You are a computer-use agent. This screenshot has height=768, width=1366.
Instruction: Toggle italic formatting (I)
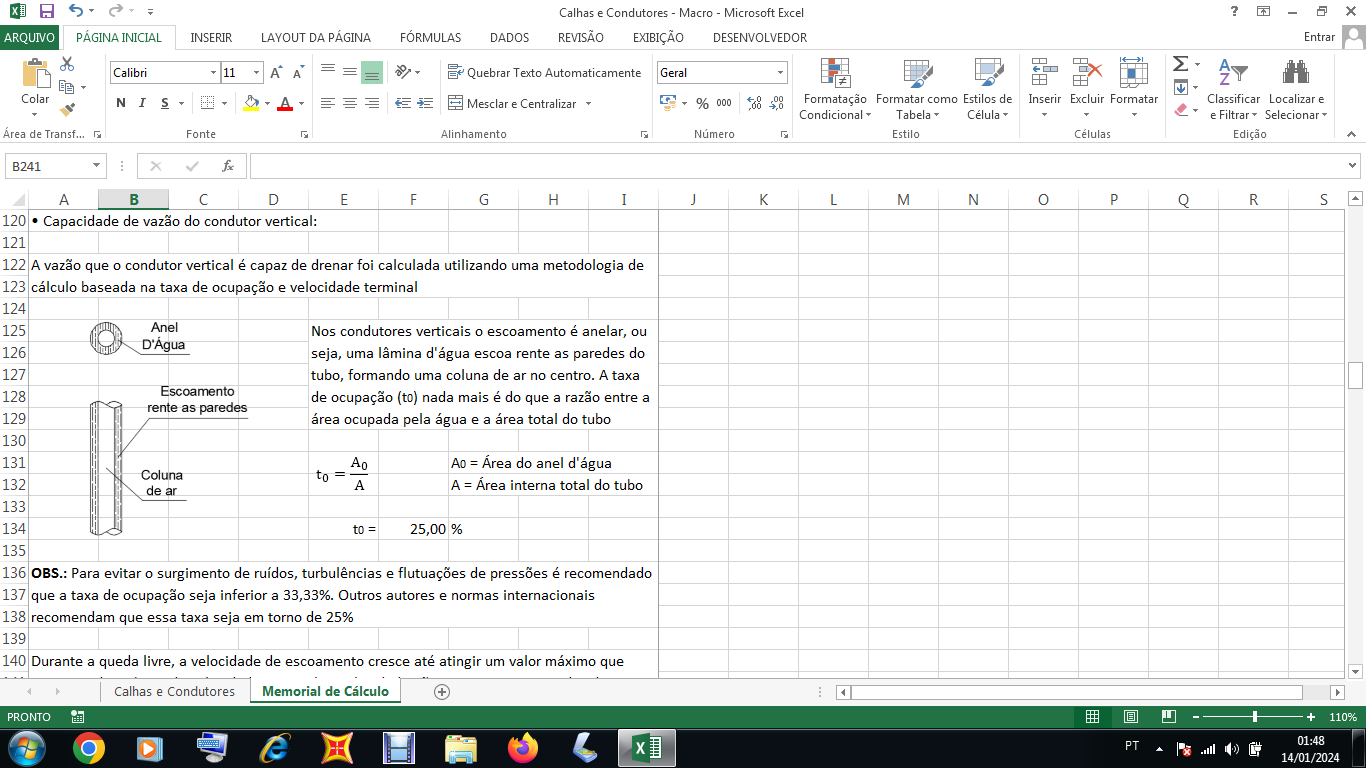pos(142,103)
